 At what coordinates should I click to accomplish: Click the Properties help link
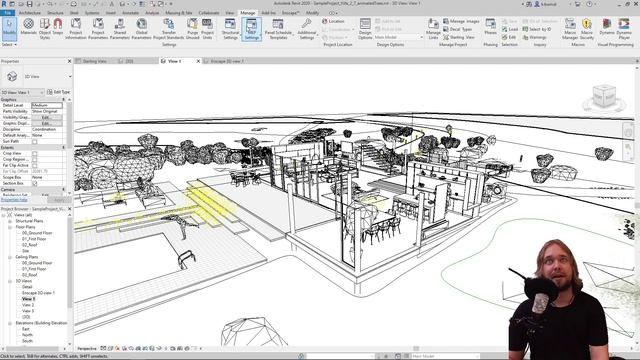tap(14, 200)
